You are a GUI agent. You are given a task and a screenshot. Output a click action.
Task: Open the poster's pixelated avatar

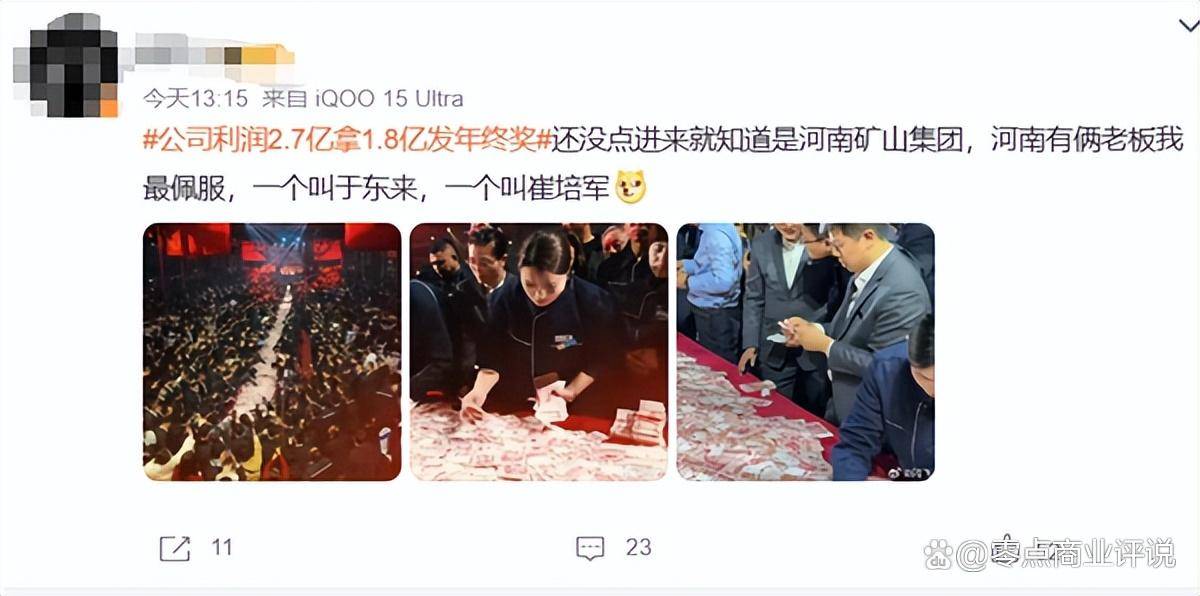[x=73, y=66]
